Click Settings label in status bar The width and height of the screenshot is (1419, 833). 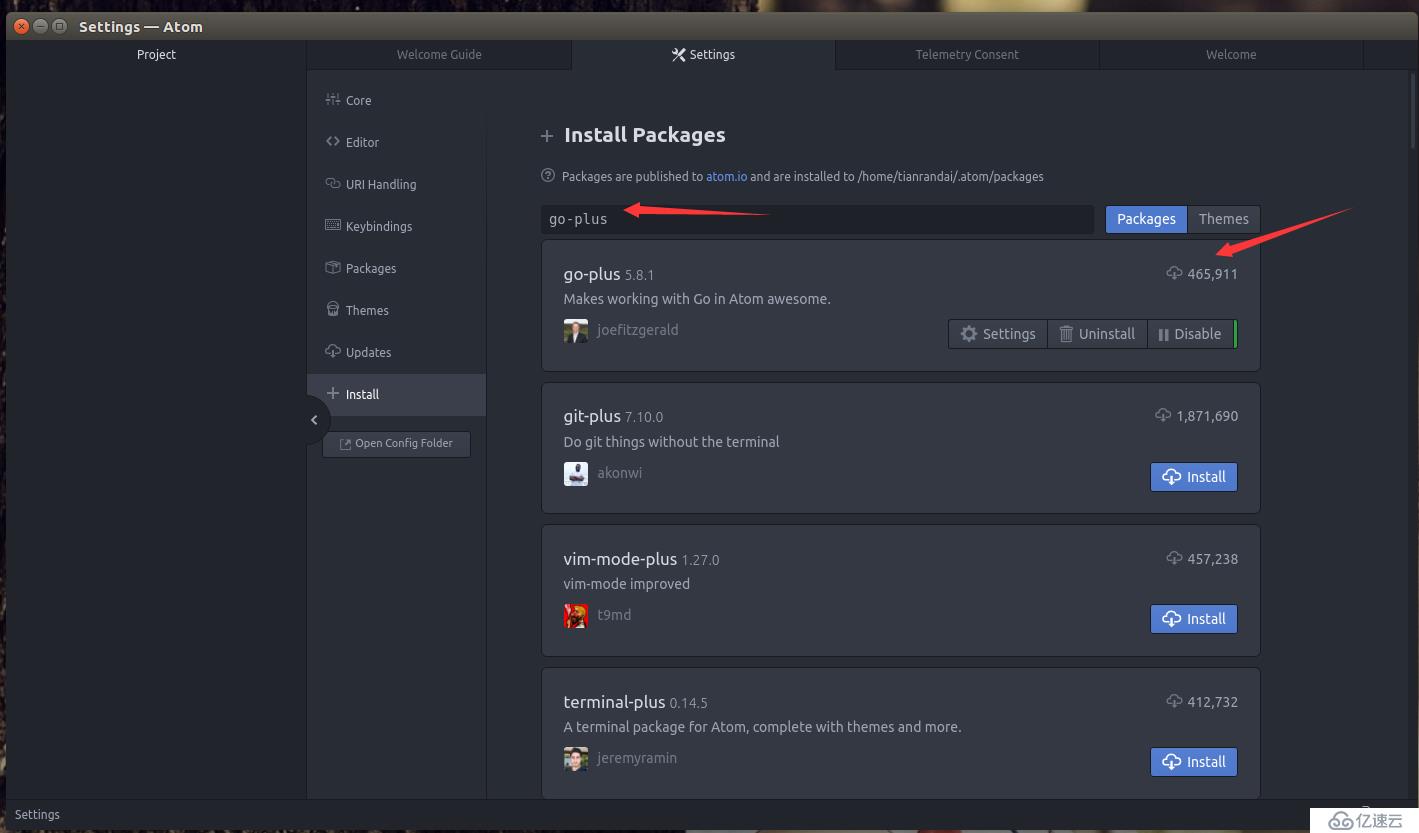click(37, 815)
